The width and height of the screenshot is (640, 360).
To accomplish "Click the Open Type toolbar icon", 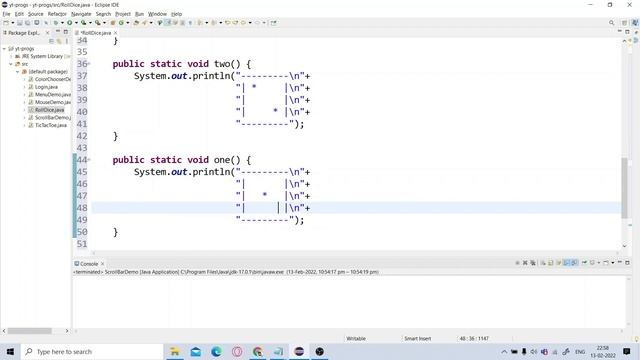I will click(136, 23).
